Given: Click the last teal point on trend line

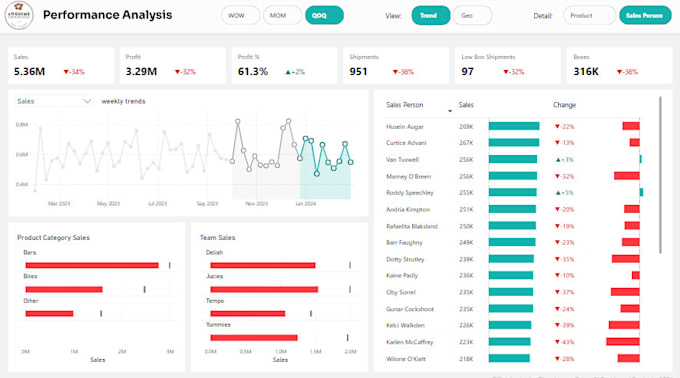Looking at the screenshot, I should click(x=350, y=162).
